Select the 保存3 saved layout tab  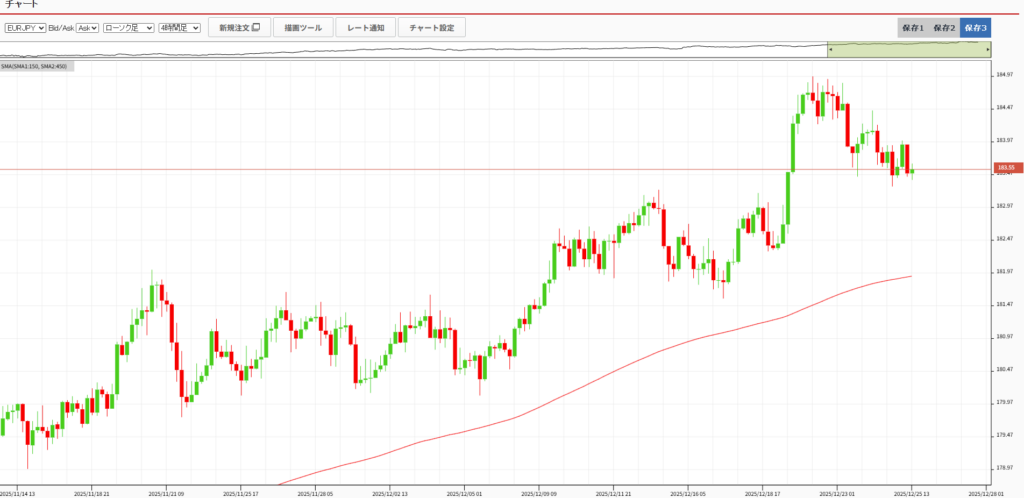point(975,28)
